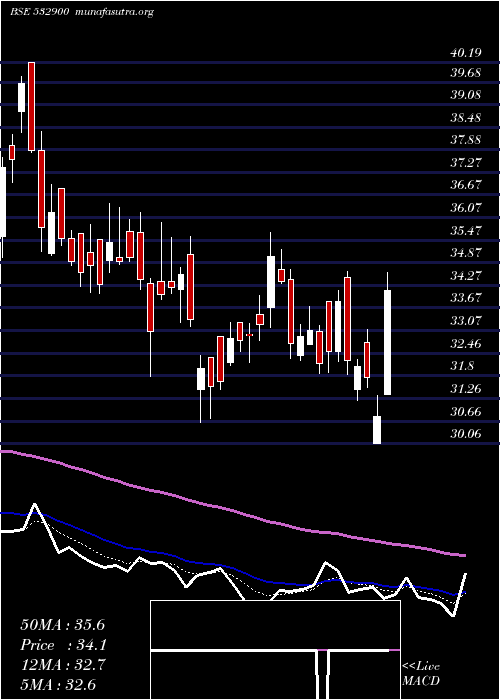Click the pink 50MA moving average line

pyautogui.click(x=232, y=509)
